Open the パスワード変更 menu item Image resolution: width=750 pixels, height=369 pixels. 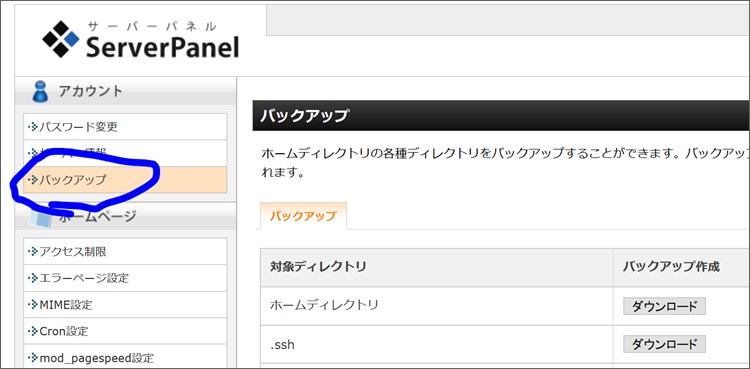click(125, 127)
